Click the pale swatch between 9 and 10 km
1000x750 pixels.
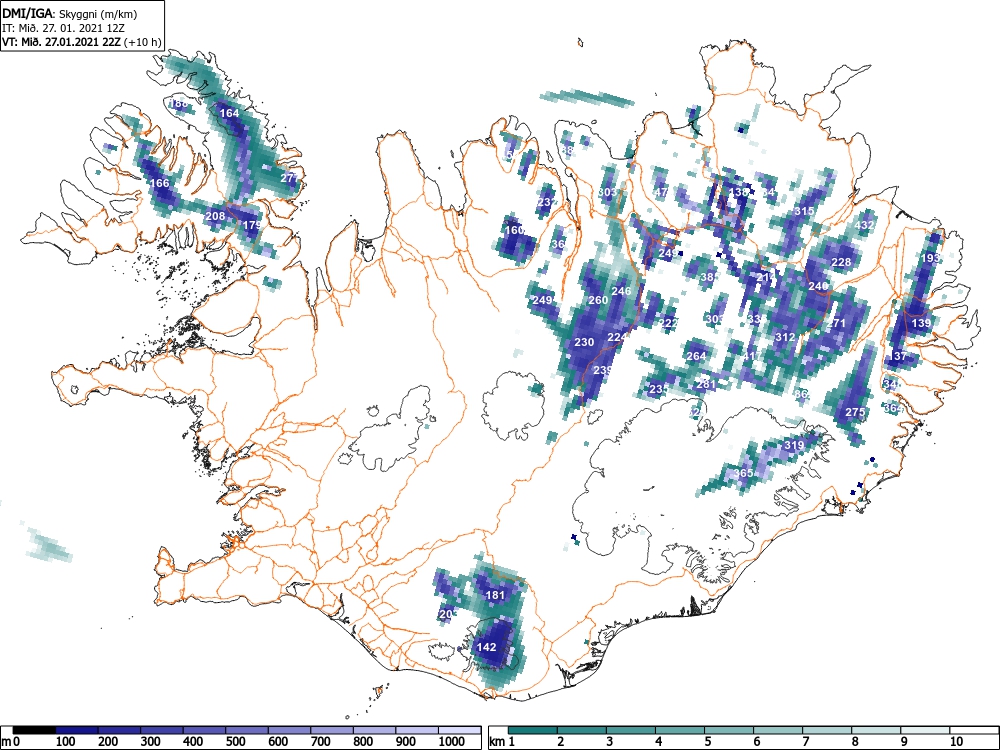925,730
